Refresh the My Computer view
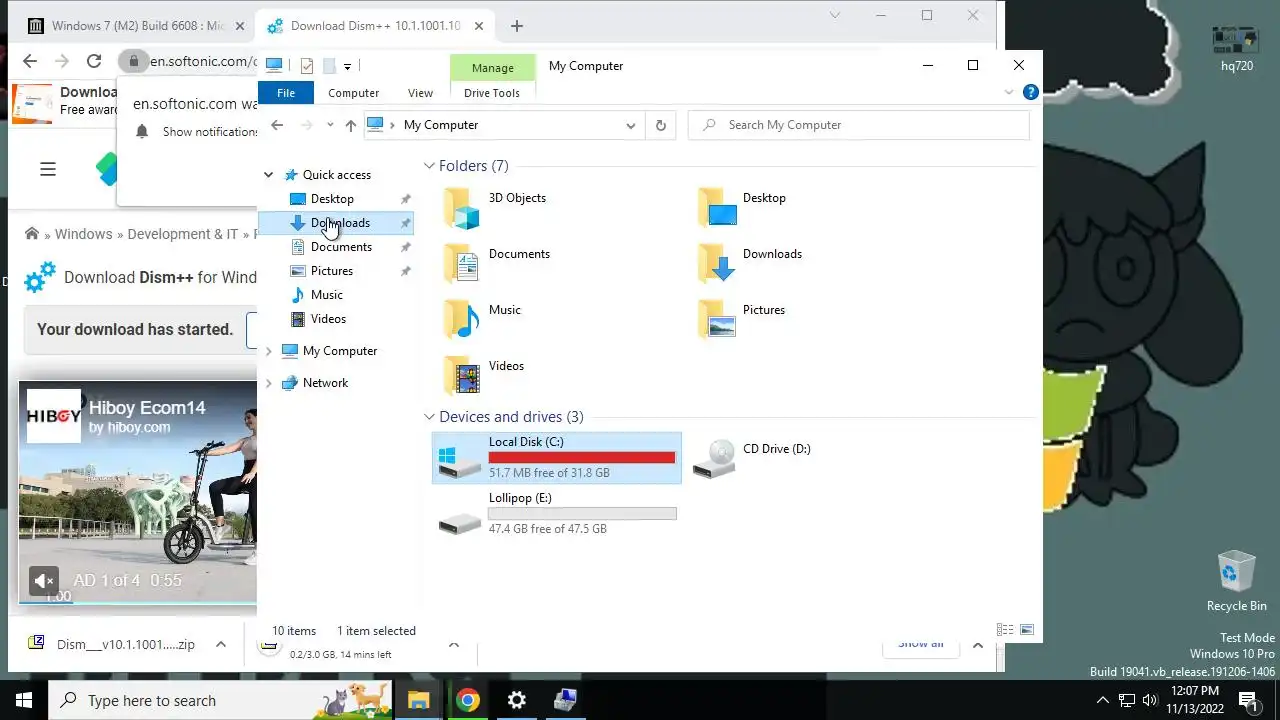 [x=660, y=125]
